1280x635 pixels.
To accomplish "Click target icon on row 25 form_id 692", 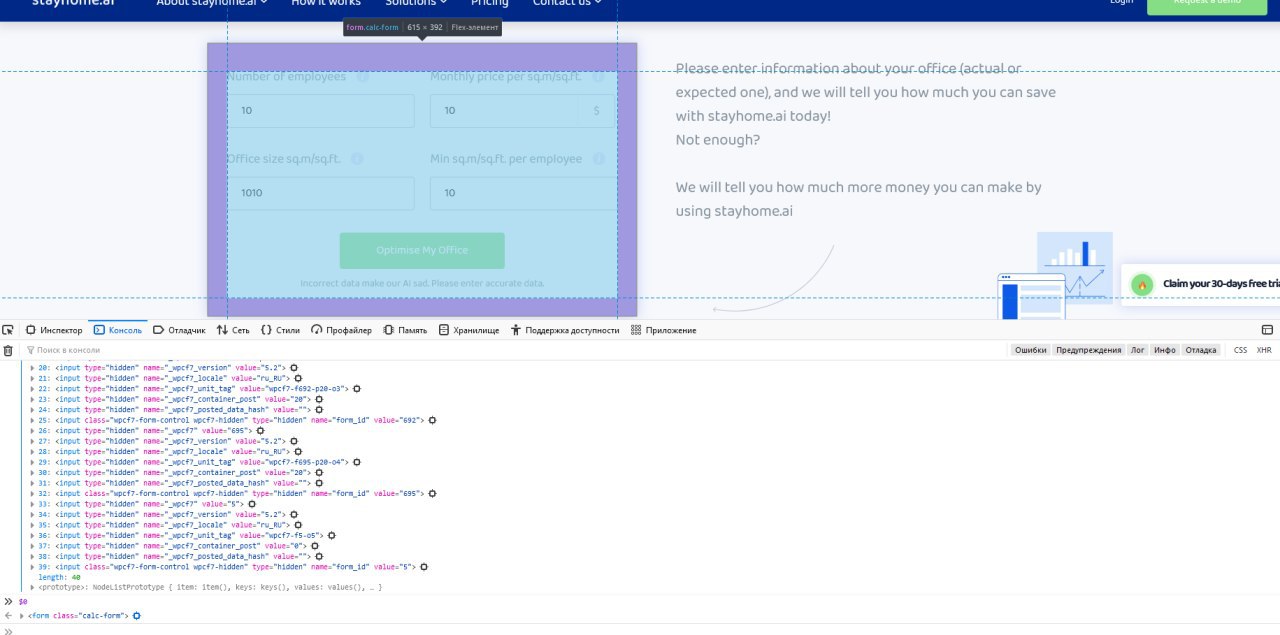I will coord(433,420).
